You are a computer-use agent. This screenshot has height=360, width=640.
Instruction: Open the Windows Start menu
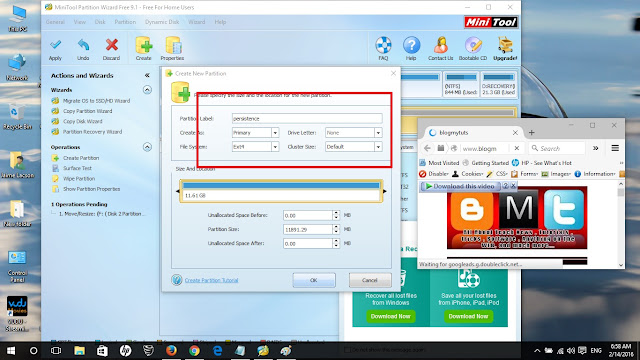[x=11, y=351]
